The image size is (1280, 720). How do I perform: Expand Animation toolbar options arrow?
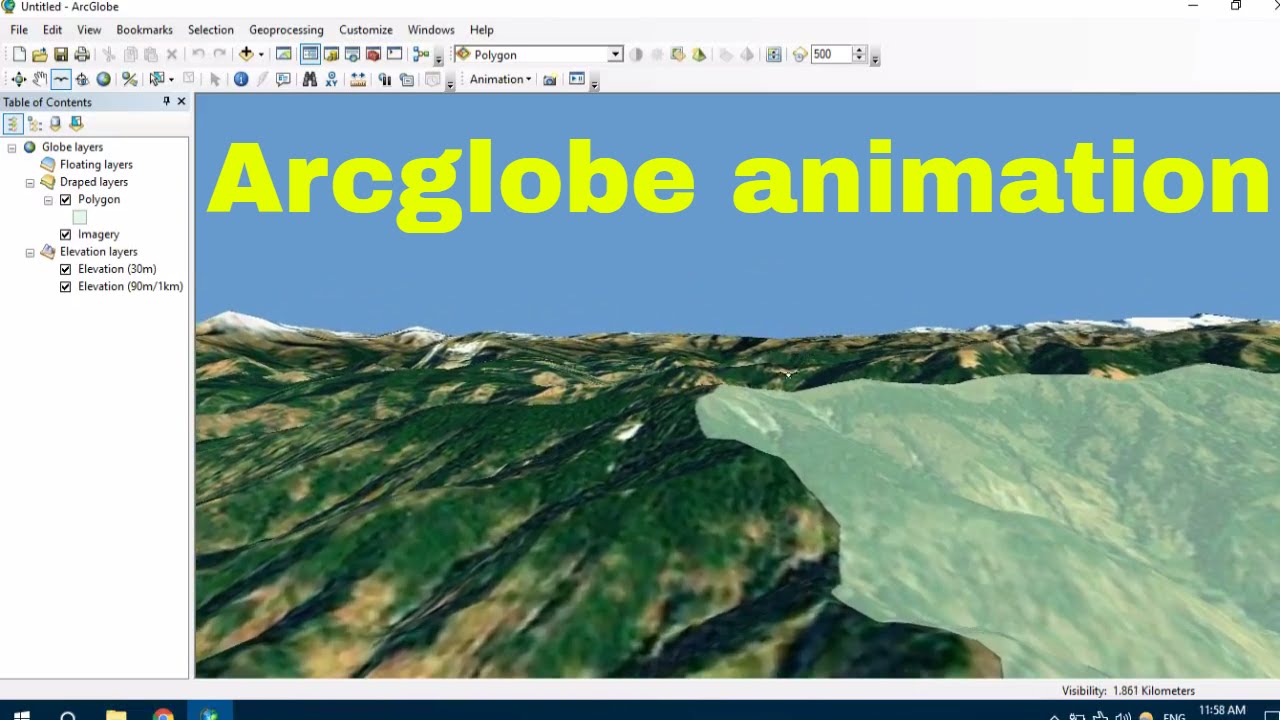coord(594,84)
